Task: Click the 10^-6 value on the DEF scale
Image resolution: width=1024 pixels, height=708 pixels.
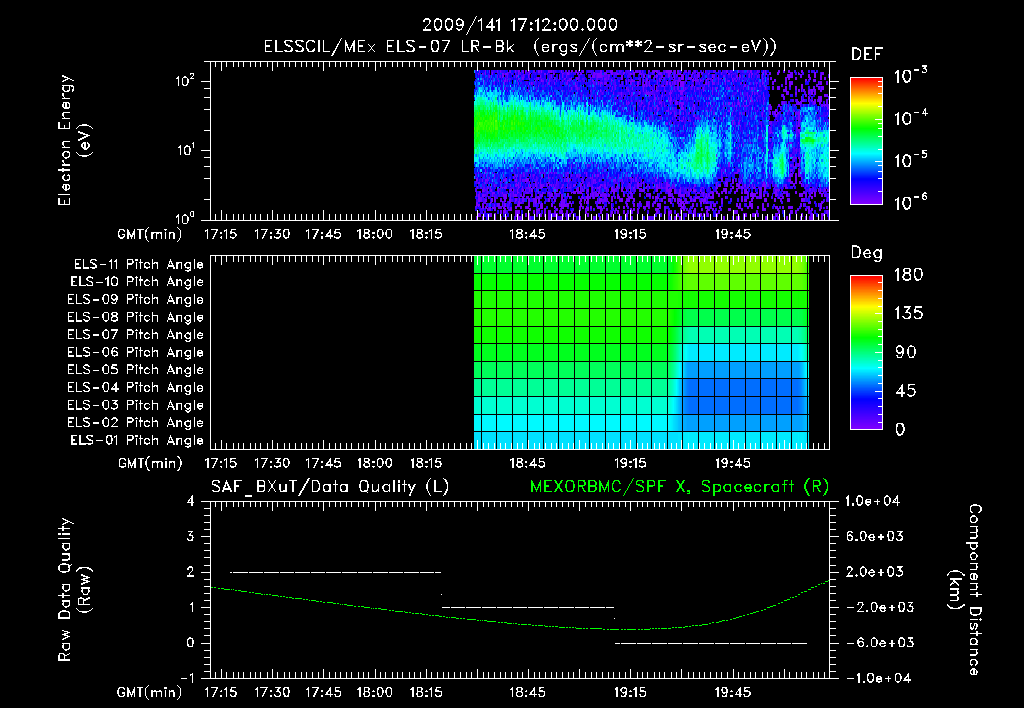Action: (x=910, y=202)
